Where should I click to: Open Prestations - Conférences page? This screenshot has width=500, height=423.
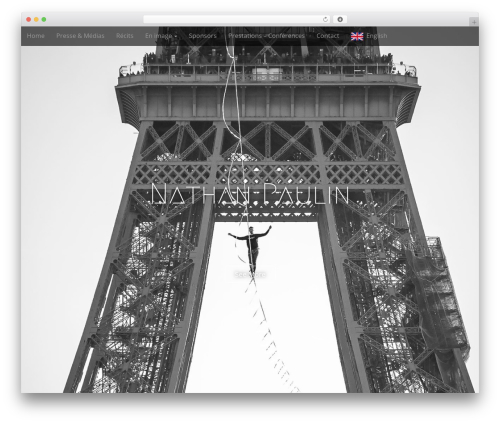[x=266, y=36]
